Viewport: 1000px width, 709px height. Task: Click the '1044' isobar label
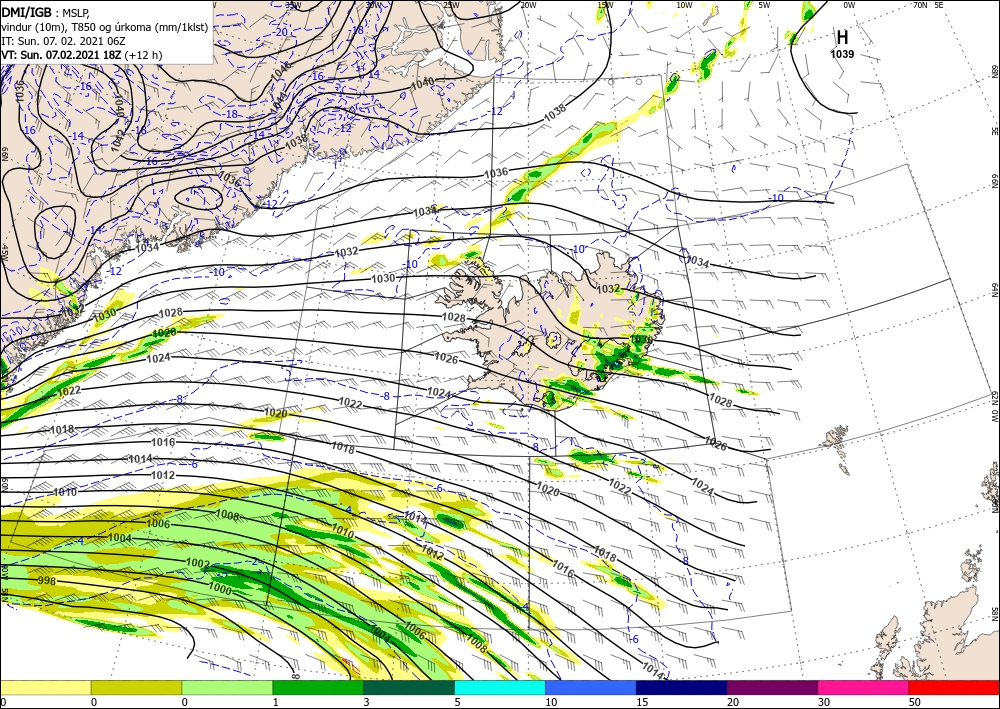click(279, 102)
